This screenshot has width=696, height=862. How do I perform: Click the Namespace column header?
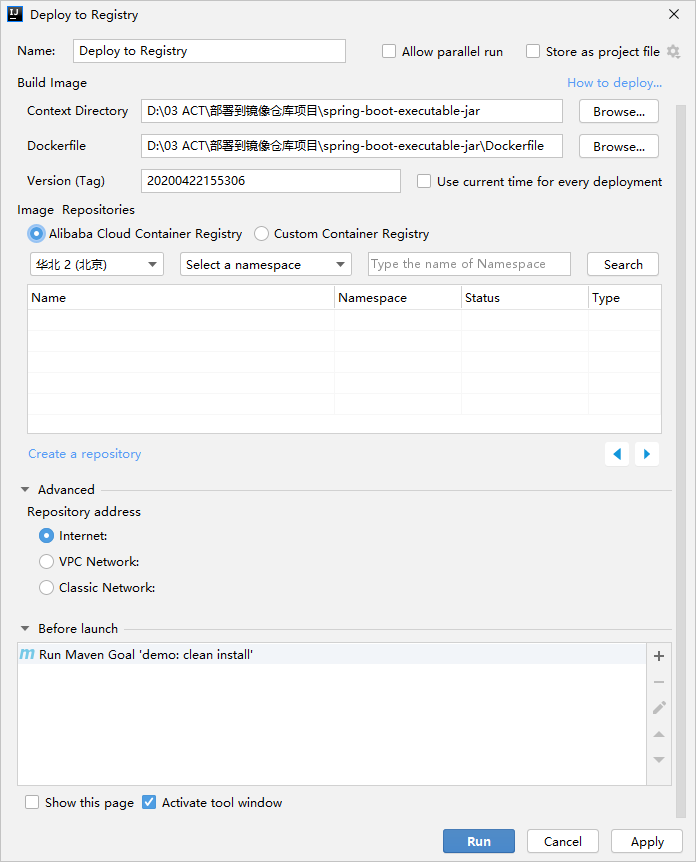(398, 297)
